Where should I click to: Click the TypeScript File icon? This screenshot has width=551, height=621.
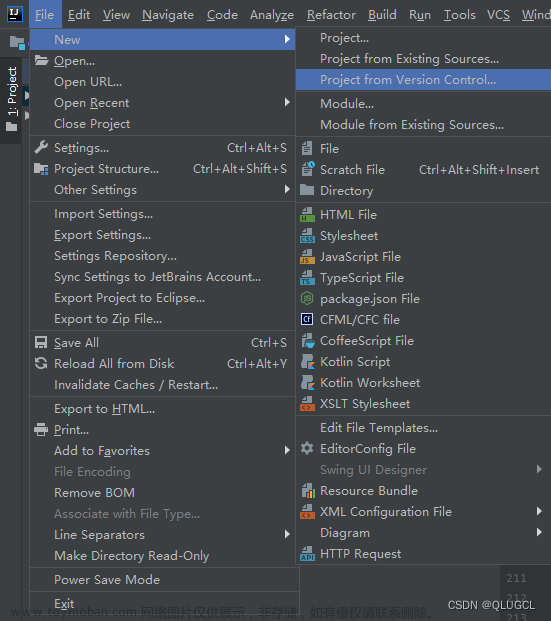pyautogui.click(x=307, y=277)
